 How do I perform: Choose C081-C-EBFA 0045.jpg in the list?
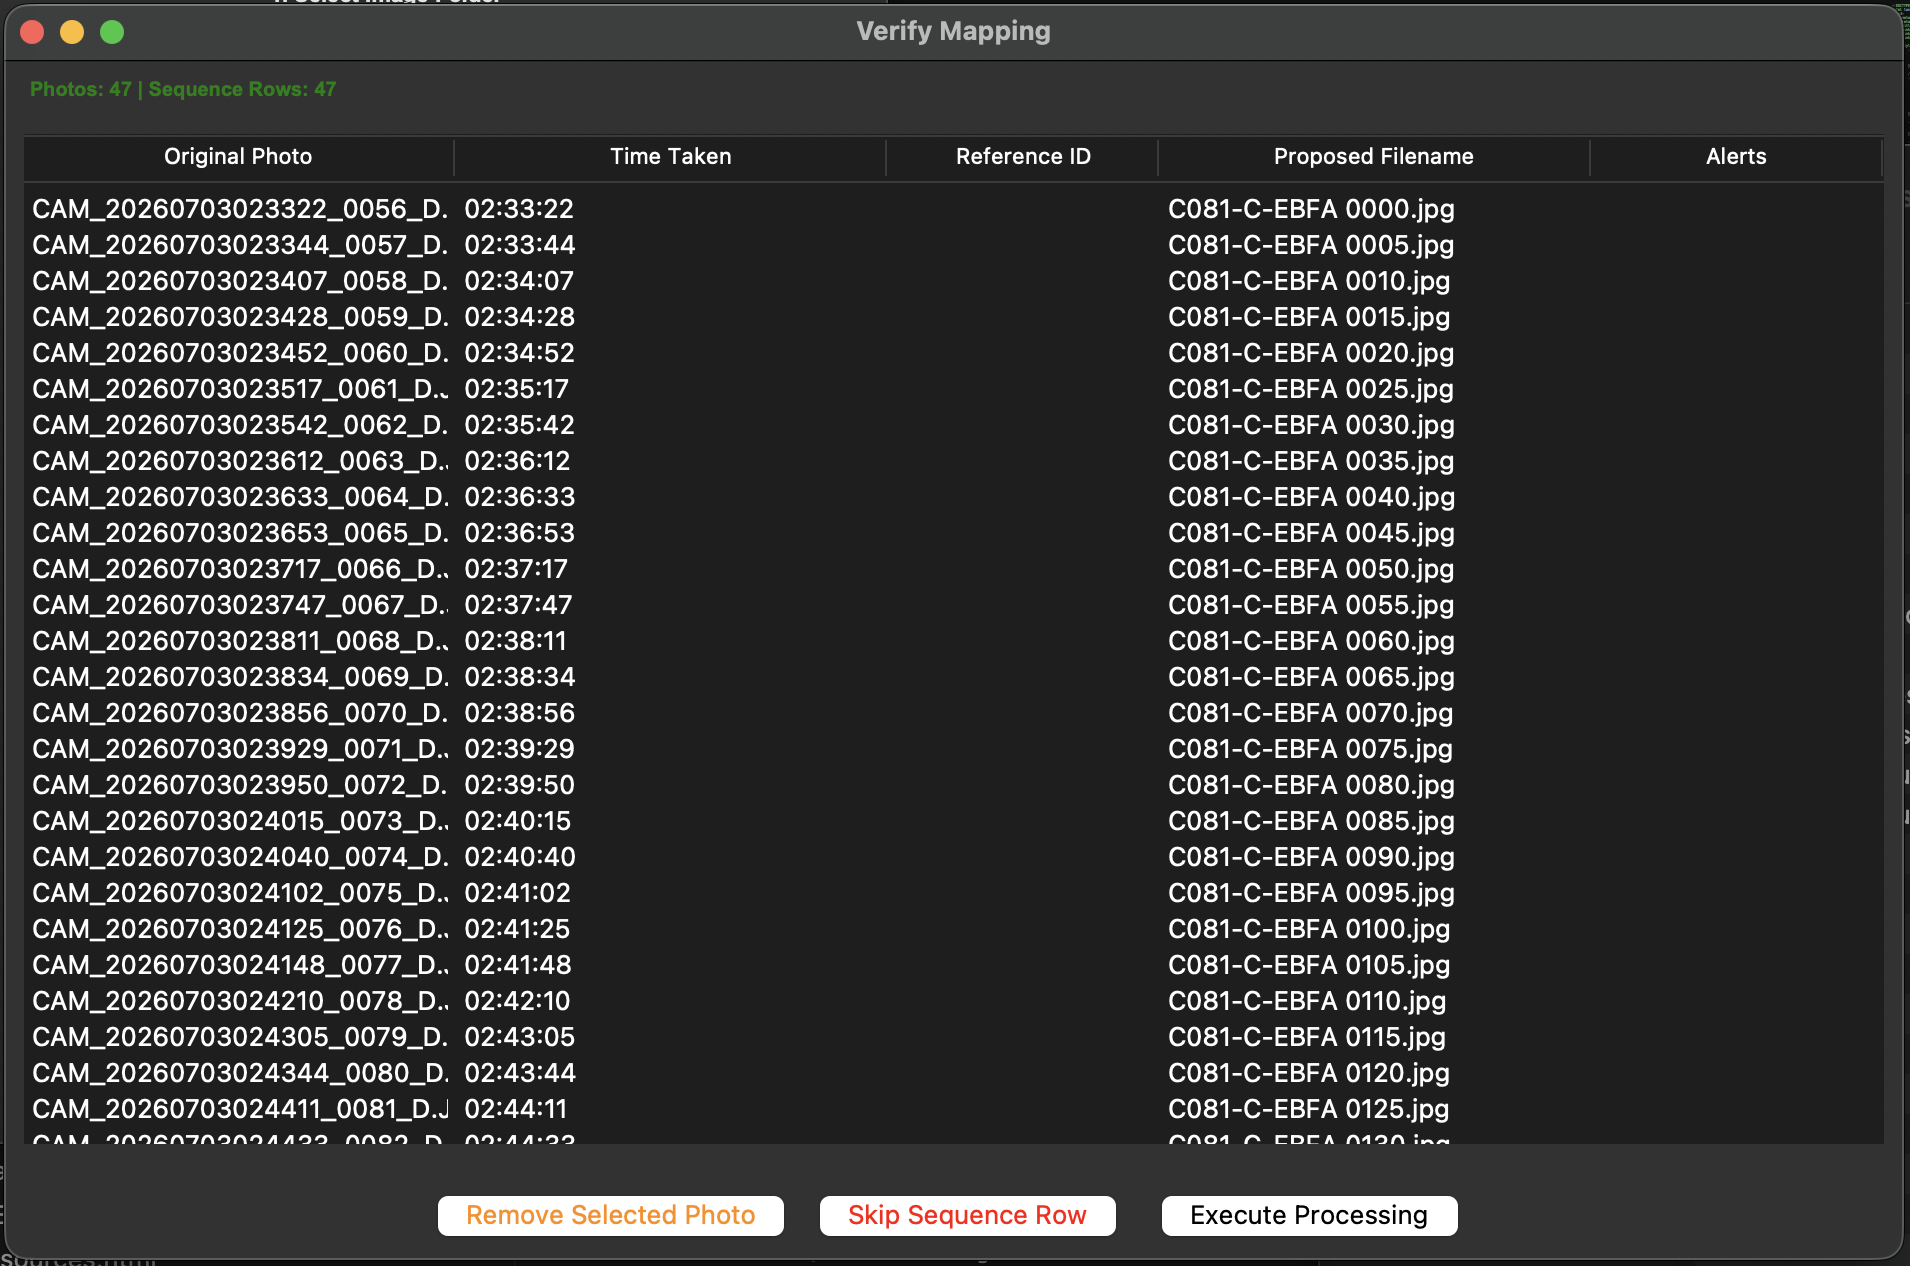pyautogui.click(x=1311, y=533)
